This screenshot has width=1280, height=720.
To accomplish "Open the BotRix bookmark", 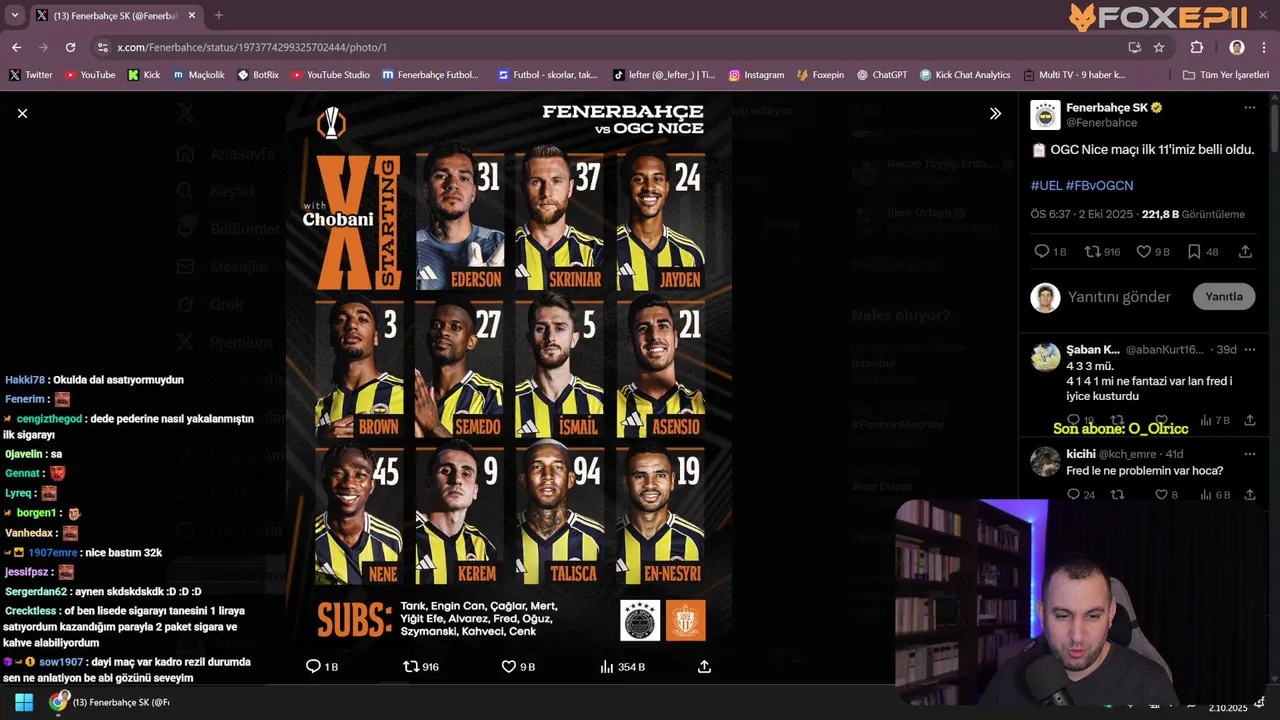I will 258,75.
